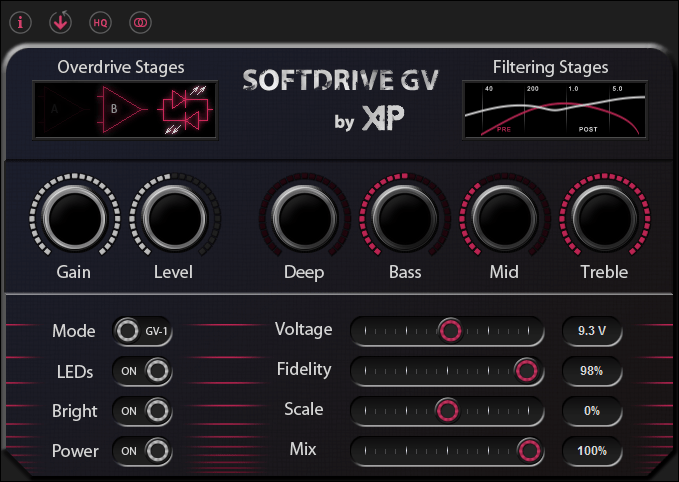Turn off the LEDs switch
Screen dimensions: 679x482
coord(142,371)
